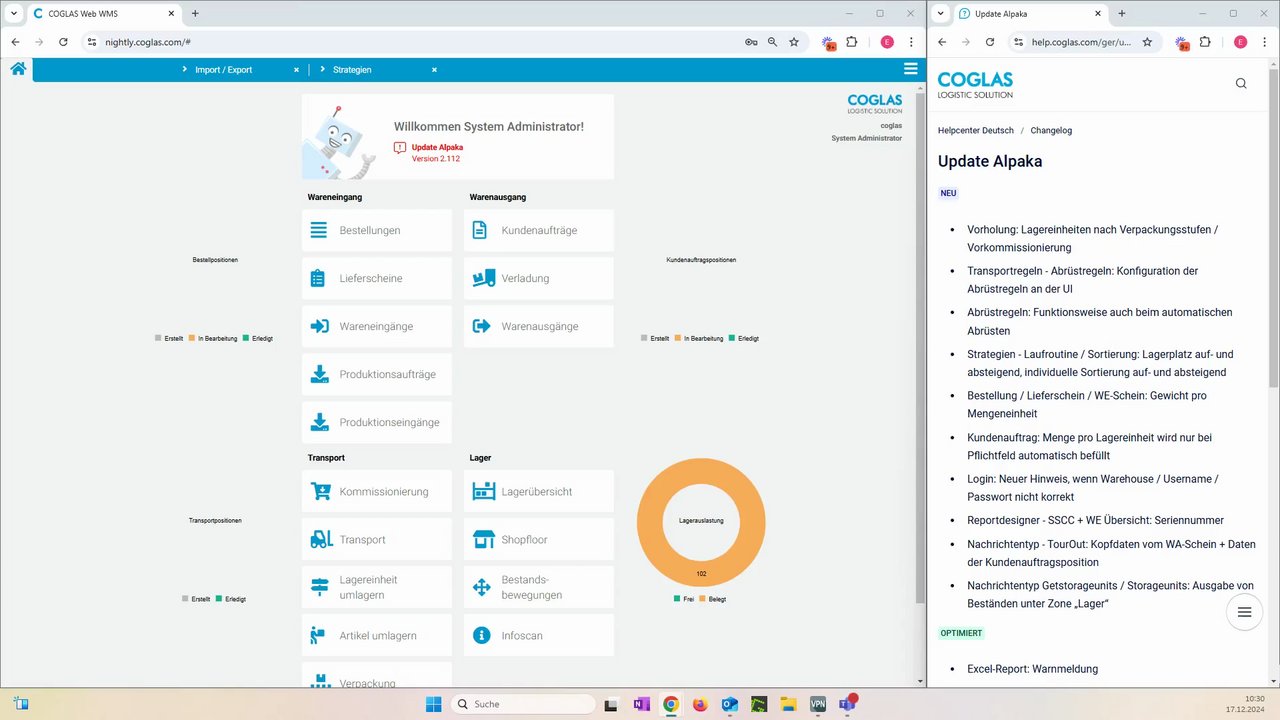
Task: Click the Lagereinheit umlagern signpost icon
Action: click(x=320, y=587)
